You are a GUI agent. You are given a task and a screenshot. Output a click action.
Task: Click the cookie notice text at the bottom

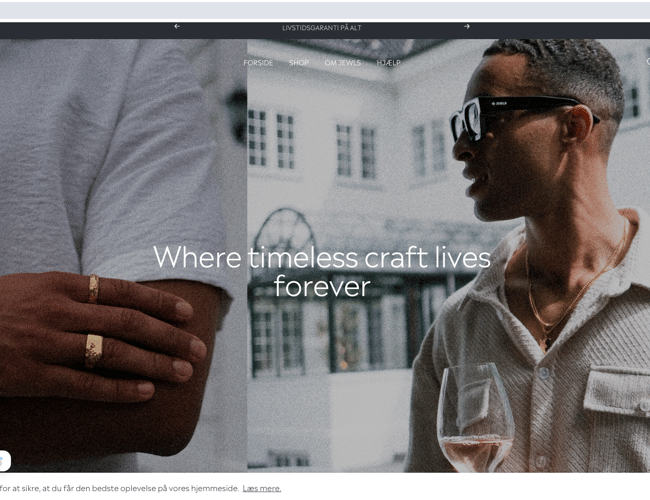point(119,488)
